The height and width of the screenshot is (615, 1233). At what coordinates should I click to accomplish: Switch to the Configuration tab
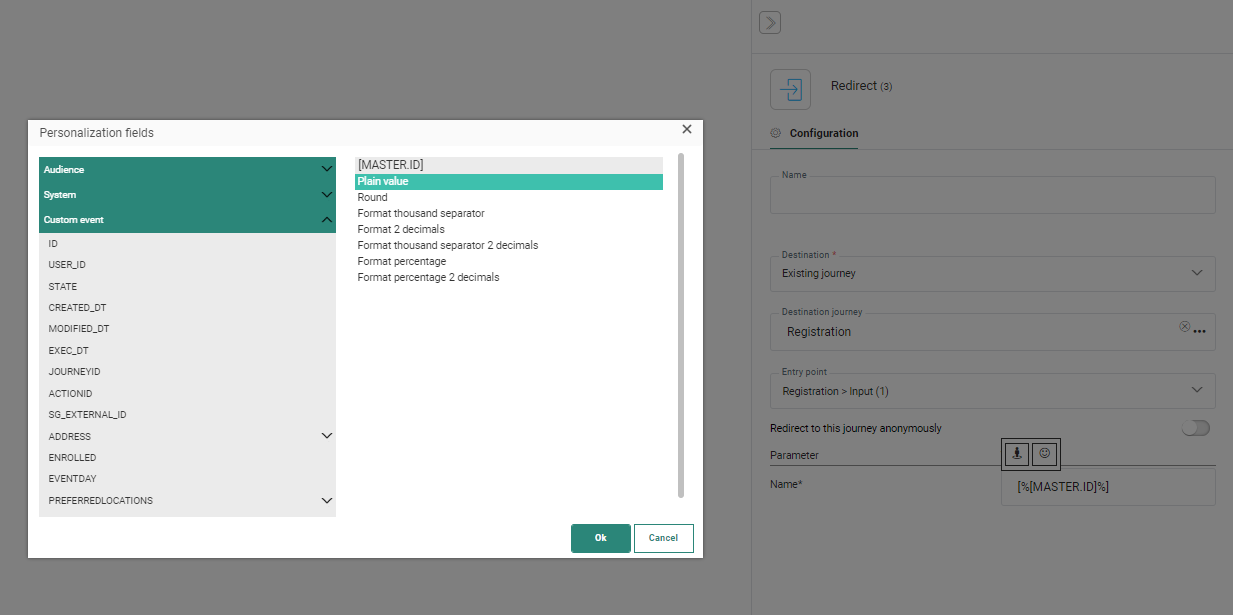pos(823,133)
